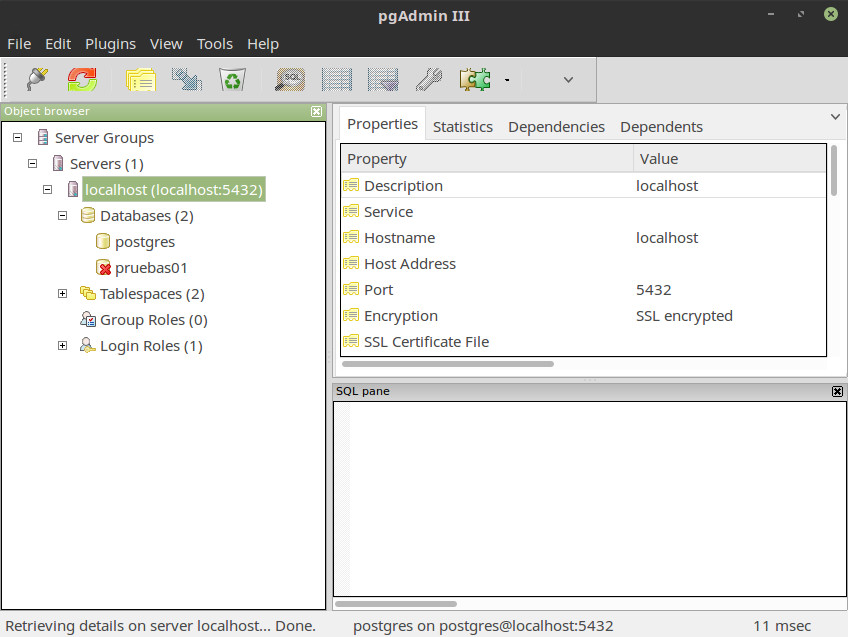848x637 pixels.
Task: Switch to the Properties tab
Action: click(x=382, y=124)
